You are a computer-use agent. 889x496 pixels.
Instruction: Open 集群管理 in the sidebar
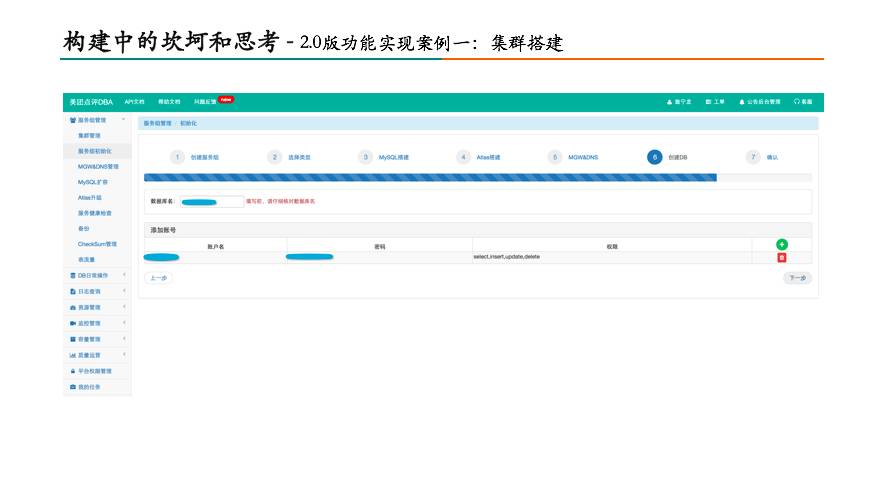(89, 136)
